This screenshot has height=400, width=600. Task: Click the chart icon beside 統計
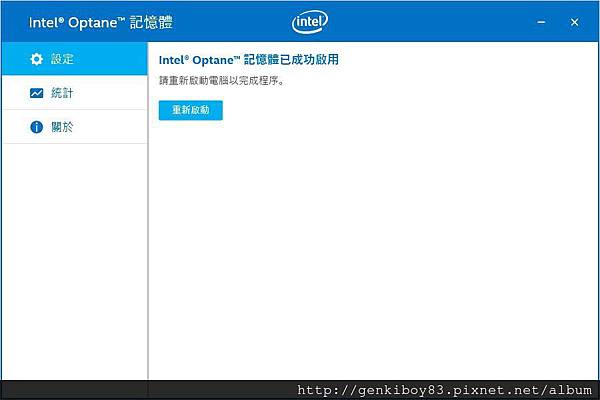[x=36, y=93]
